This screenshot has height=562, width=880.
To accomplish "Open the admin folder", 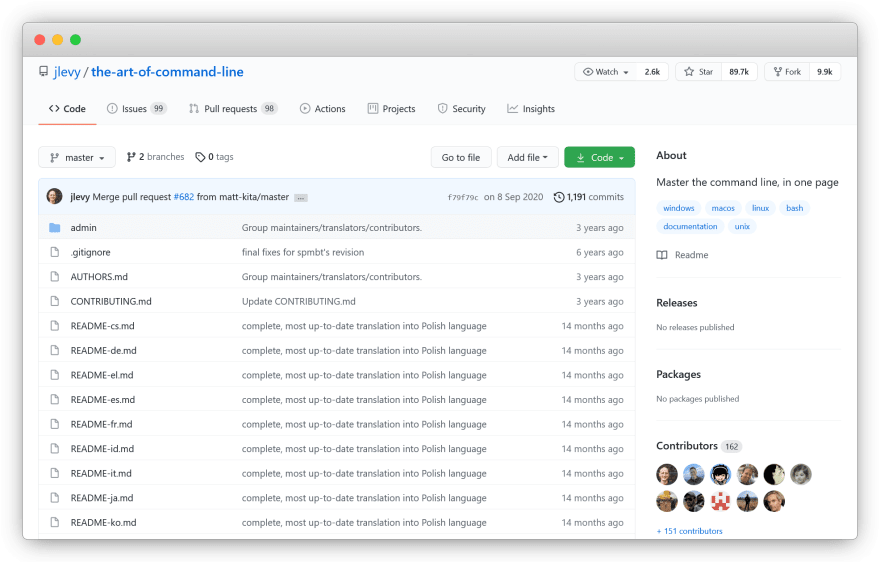I will tap(84, 227).
